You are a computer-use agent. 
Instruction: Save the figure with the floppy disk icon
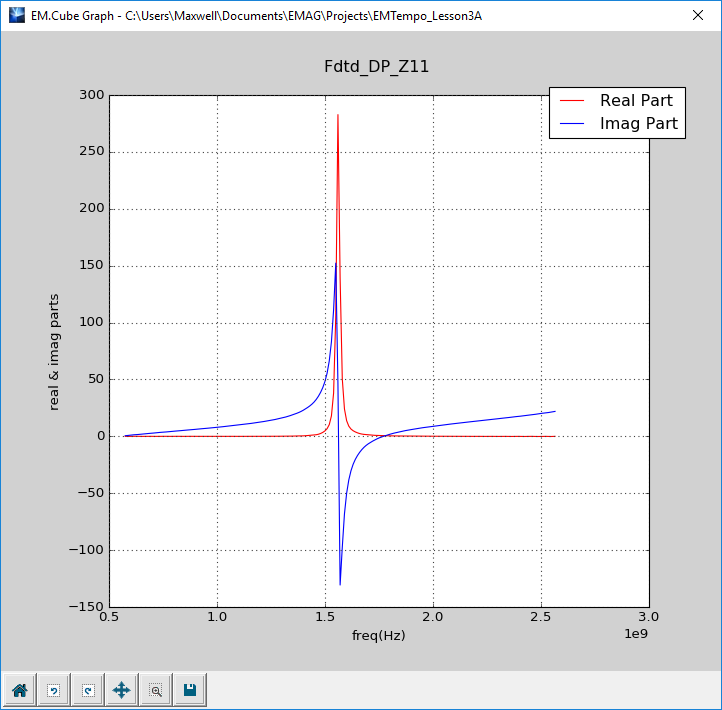189,690
